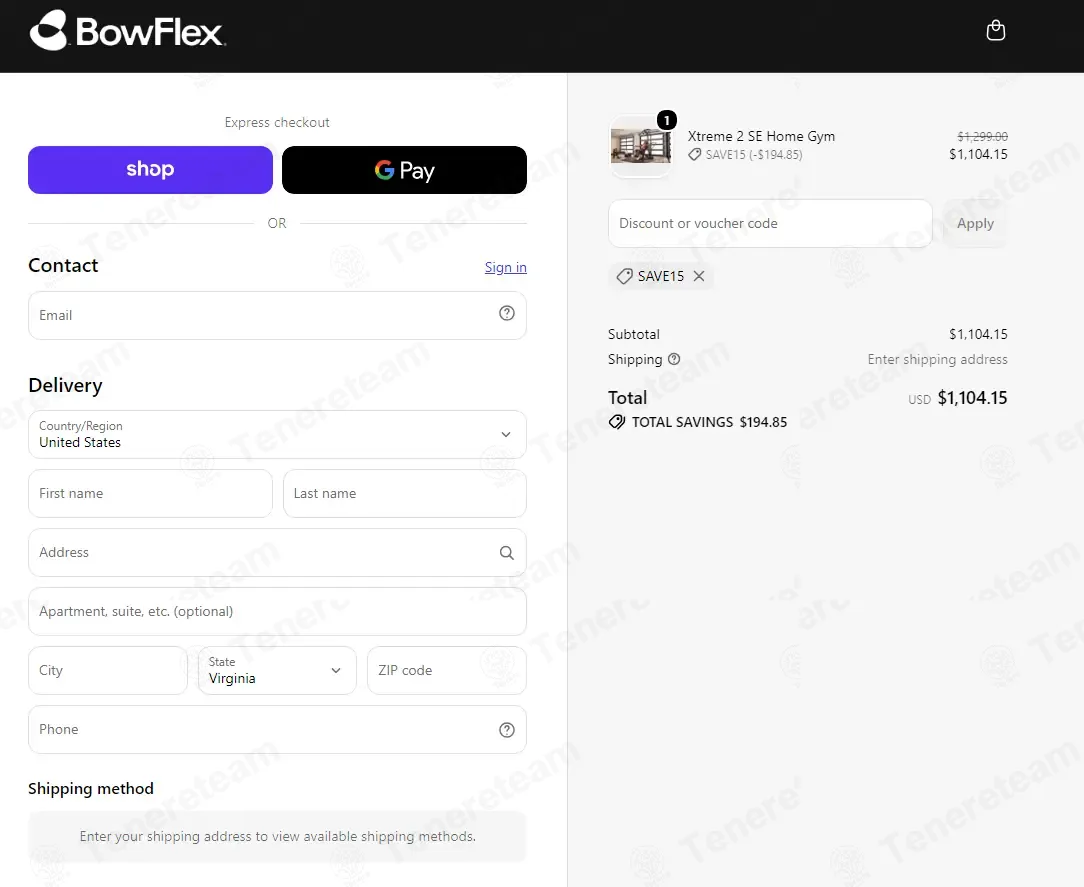Pay with Shop express checkout
This screenshot has width=1084, height=887.
(150, 169)
